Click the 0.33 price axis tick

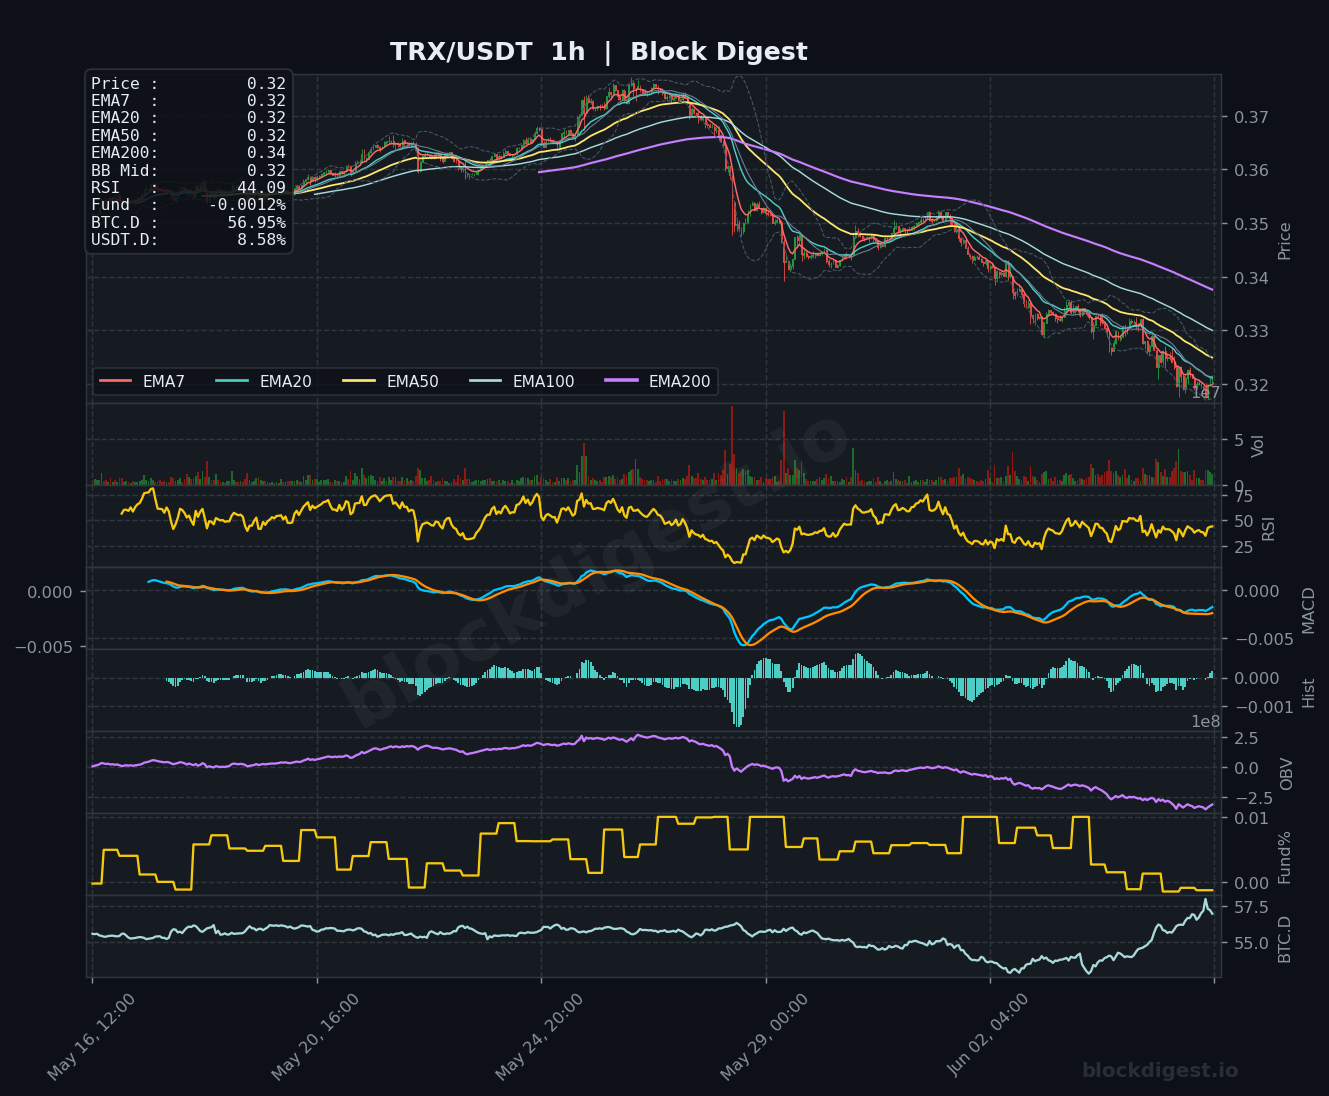(x=1251, y=331)
